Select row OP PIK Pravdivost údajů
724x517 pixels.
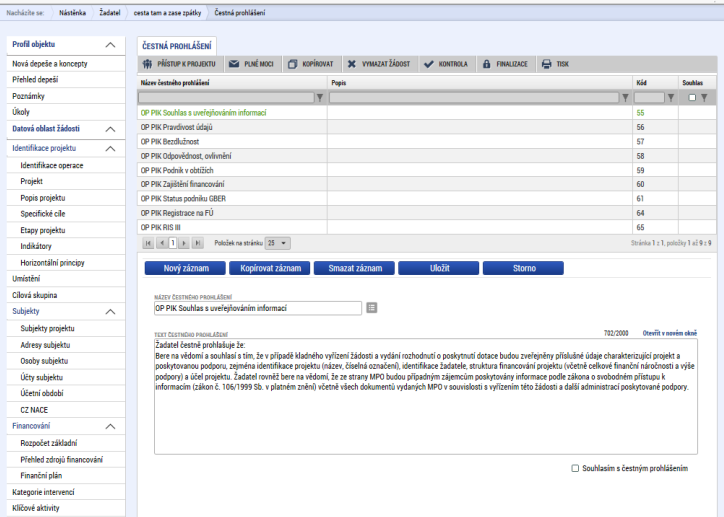427,127
